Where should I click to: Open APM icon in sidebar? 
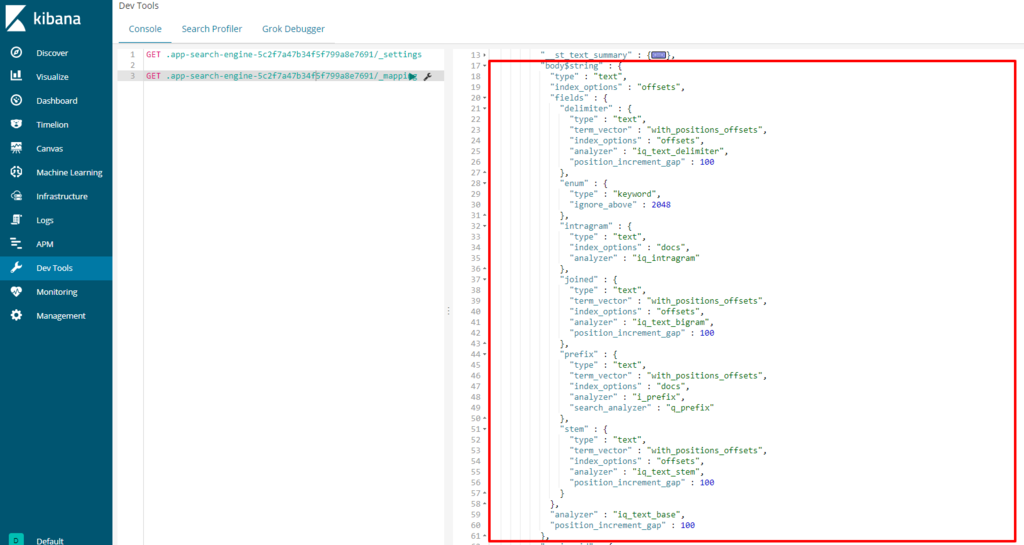pos(16,244)
